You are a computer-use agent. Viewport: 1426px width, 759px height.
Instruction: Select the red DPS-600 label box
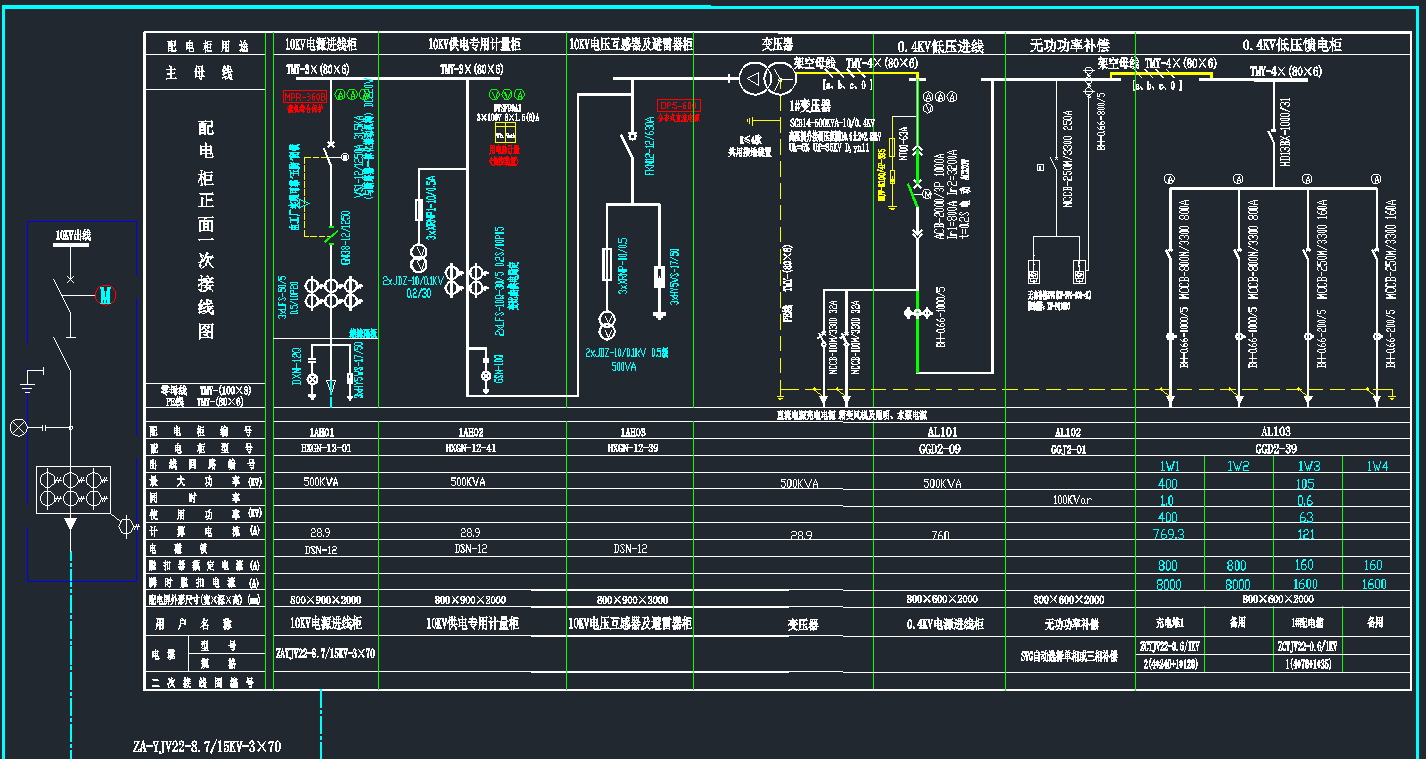coord(678,105)
